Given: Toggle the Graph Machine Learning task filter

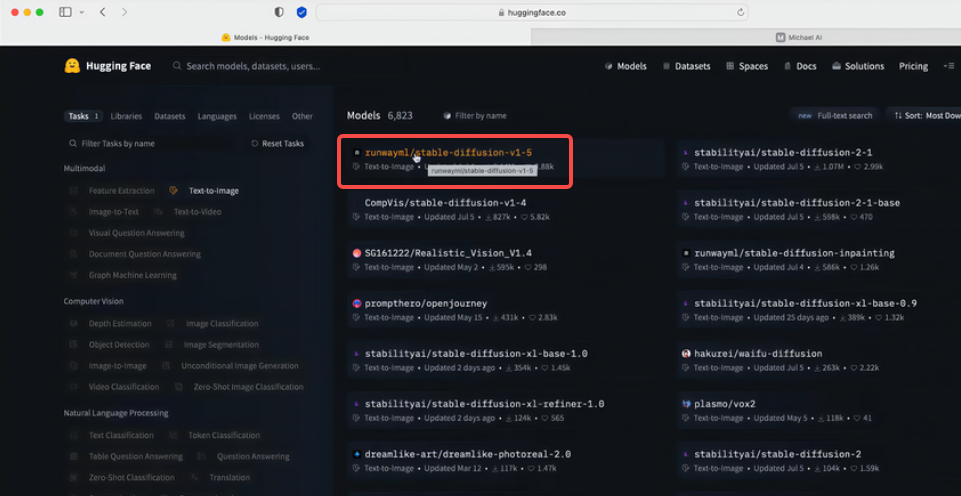Looking at the screenshot, I should click(x=123, y=275).
